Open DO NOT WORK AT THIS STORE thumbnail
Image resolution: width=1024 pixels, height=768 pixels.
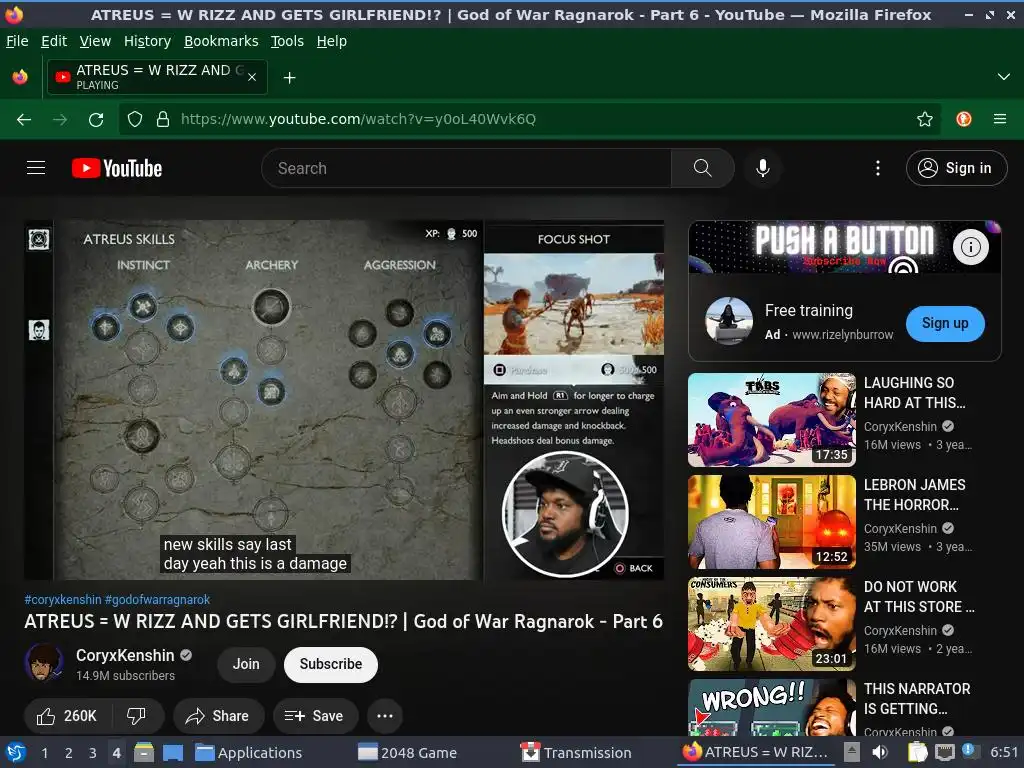point(772,624)
